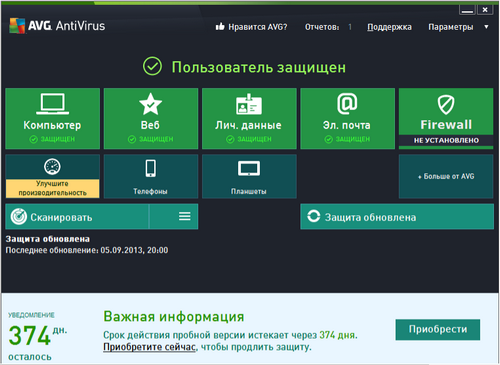Click the Сканировать button
This screenshot has width=500, height=365.
[x=77, y=217]
